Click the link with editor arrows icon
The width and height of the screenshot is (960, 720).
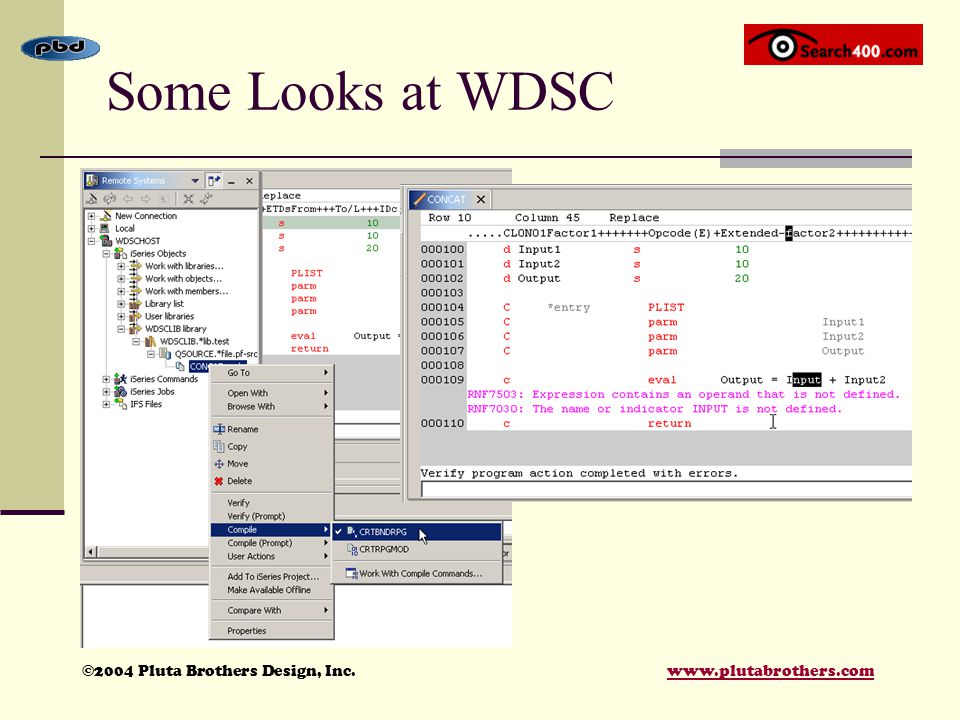click(206, 198)
